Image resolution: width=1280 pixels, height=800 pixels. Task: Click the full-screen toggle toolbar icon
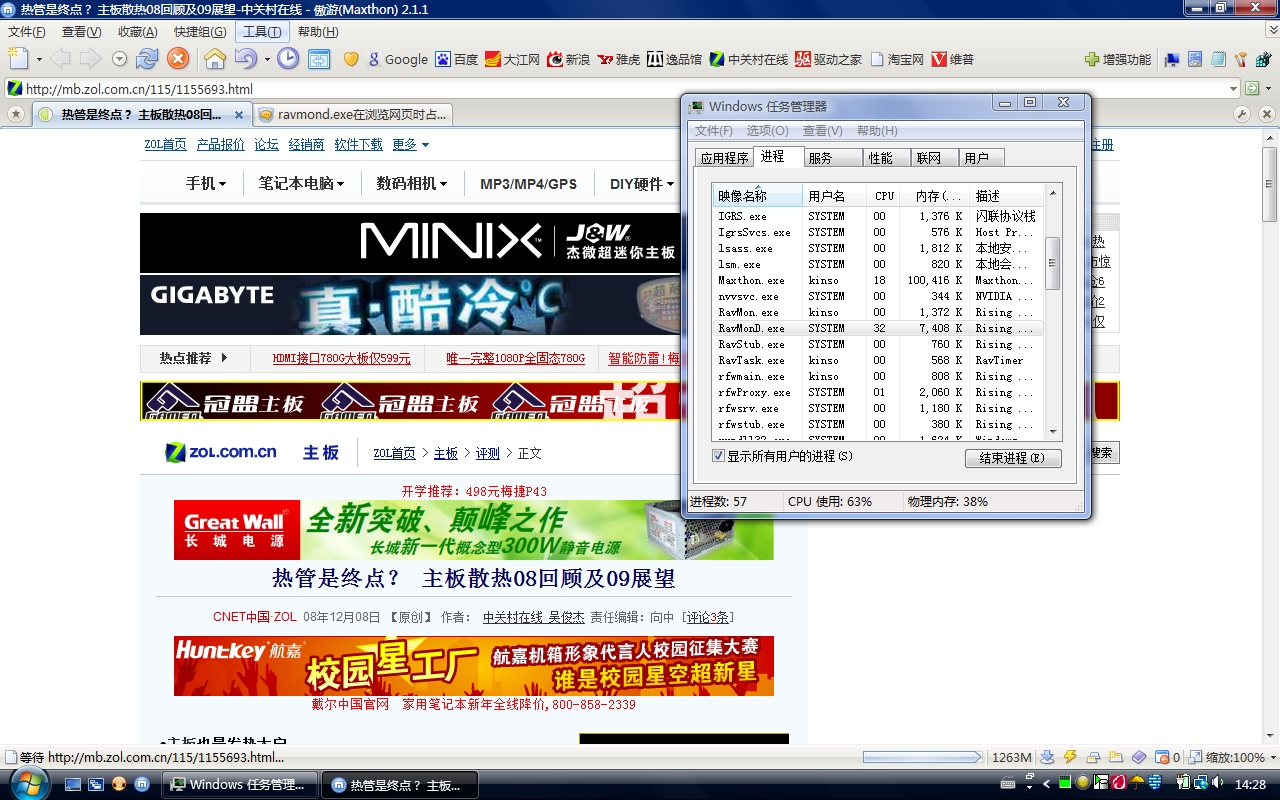coord(319,59)
